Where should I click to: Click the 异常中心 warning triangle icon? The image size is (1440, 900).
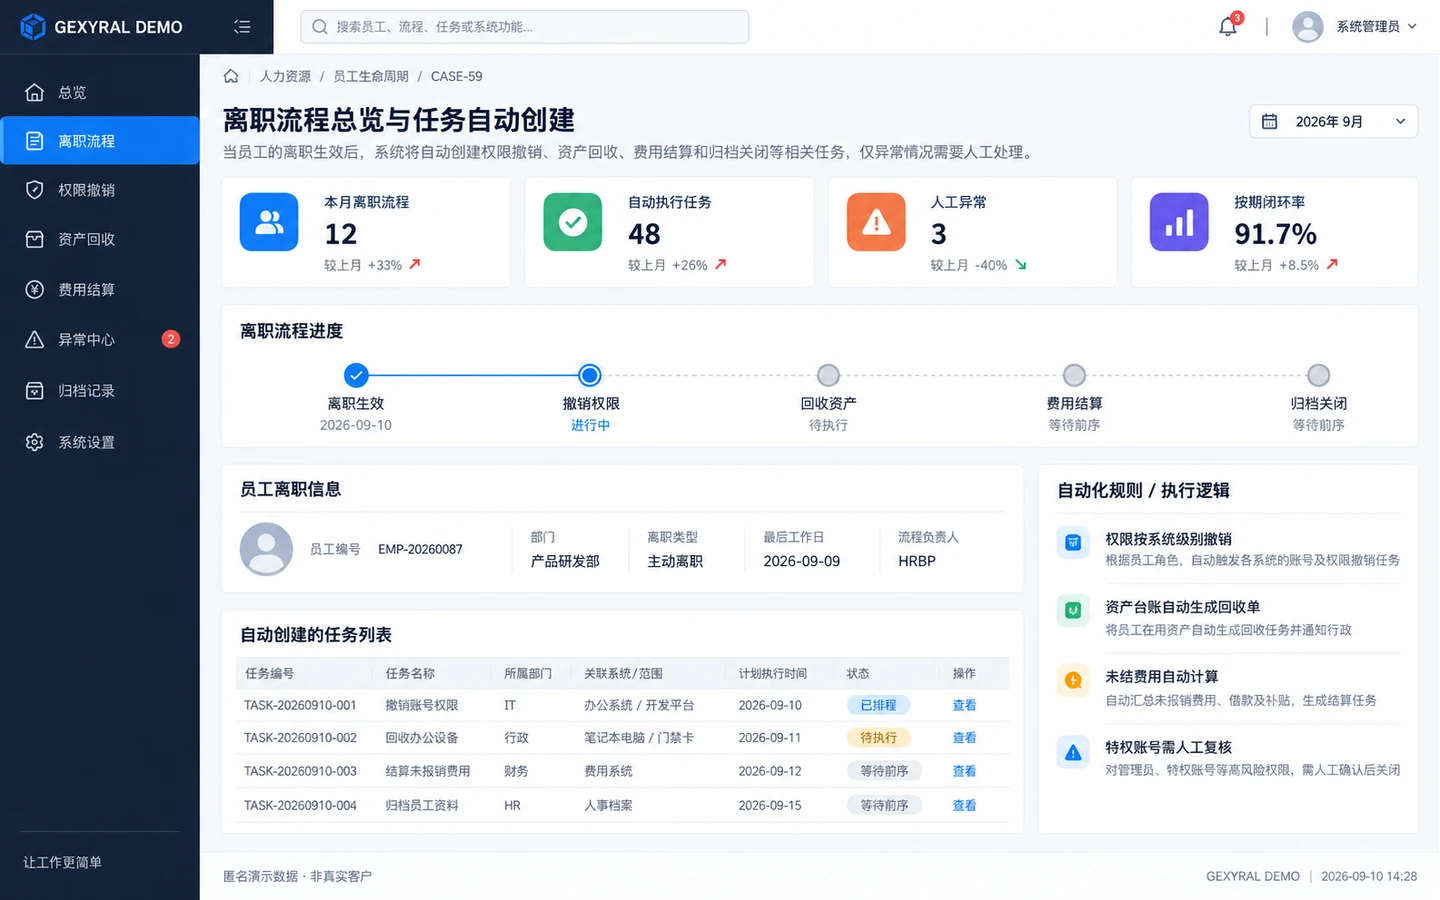[x=35, y=340]
